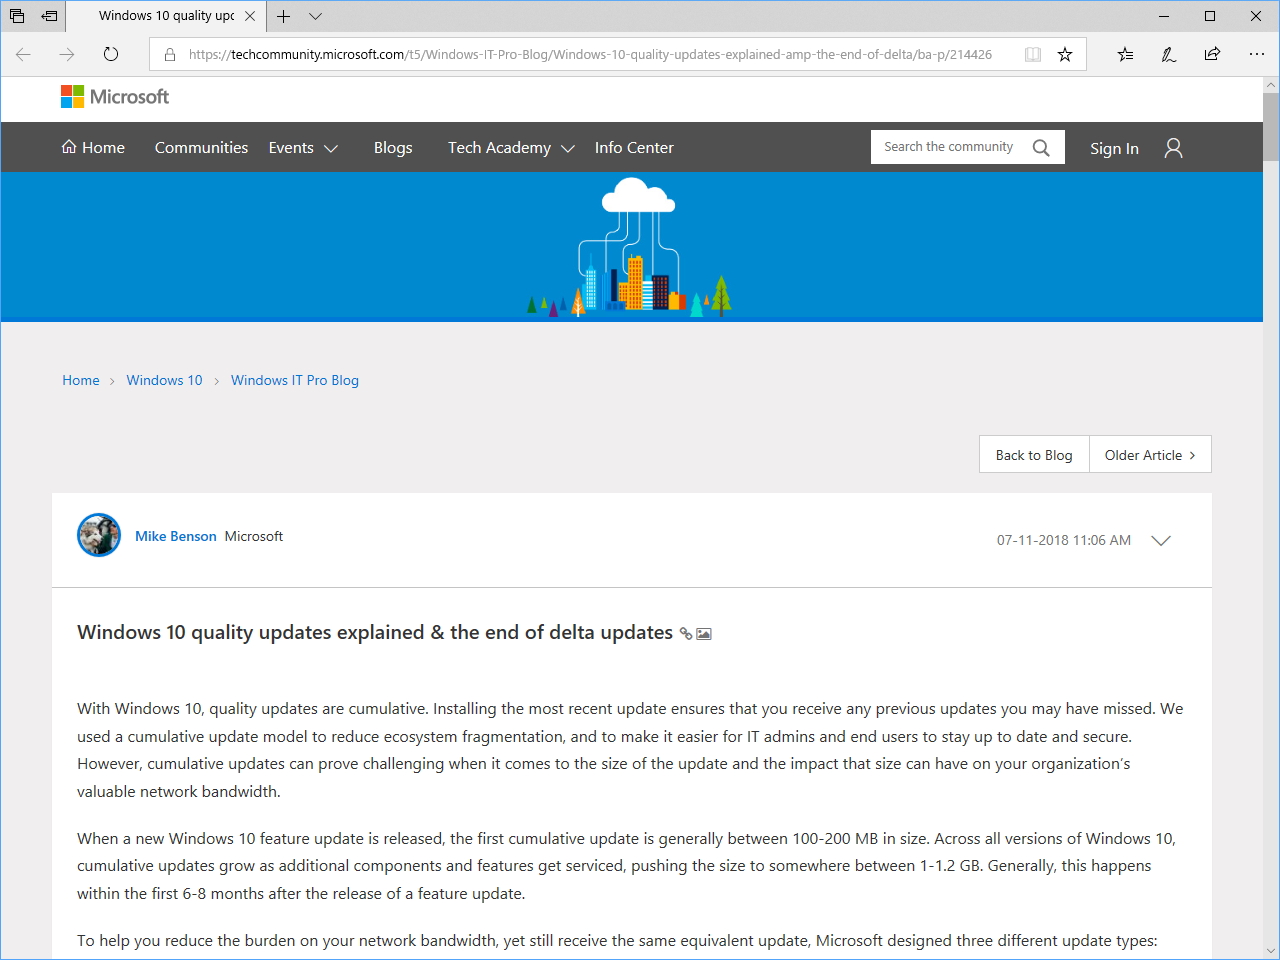The width and height of the screenshot is (1280, 960).
Task: Click the line starting 'To help you reduce'
Action: pyautogui.click(x=617, y=941)
